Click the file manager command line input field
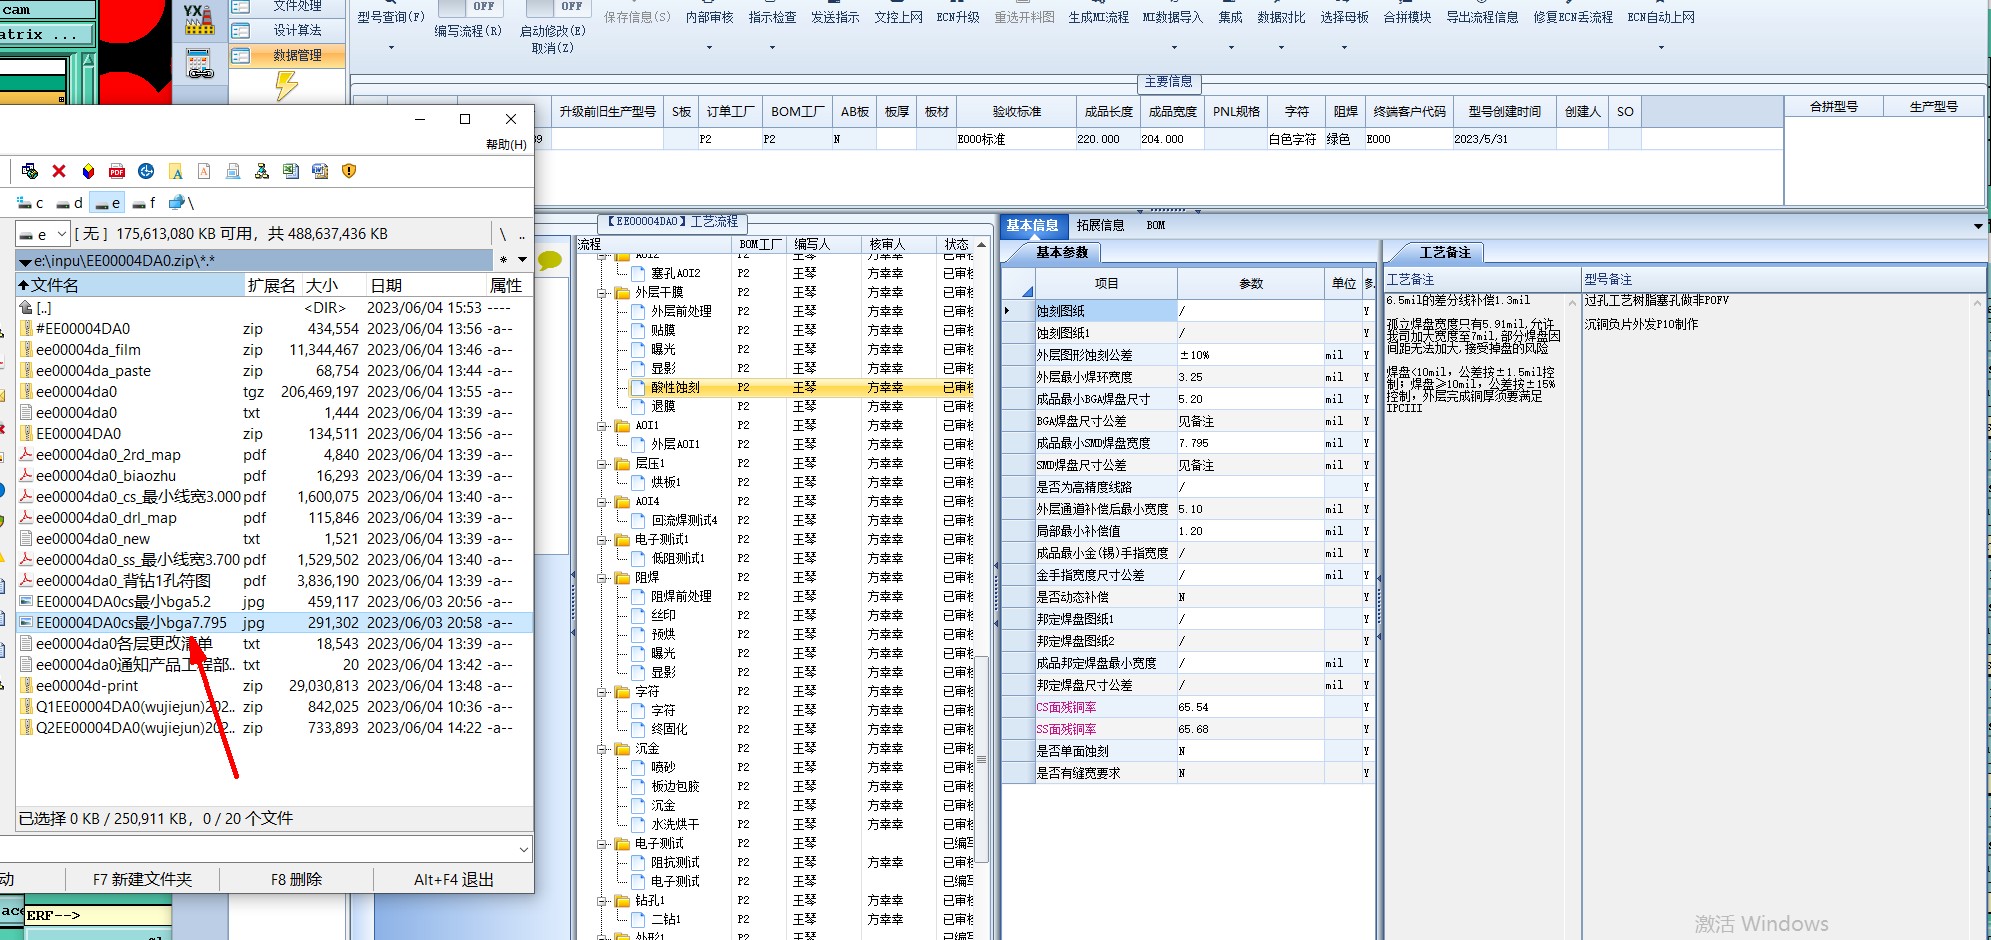The image size is (1991, 940). [x=264, y=849]
